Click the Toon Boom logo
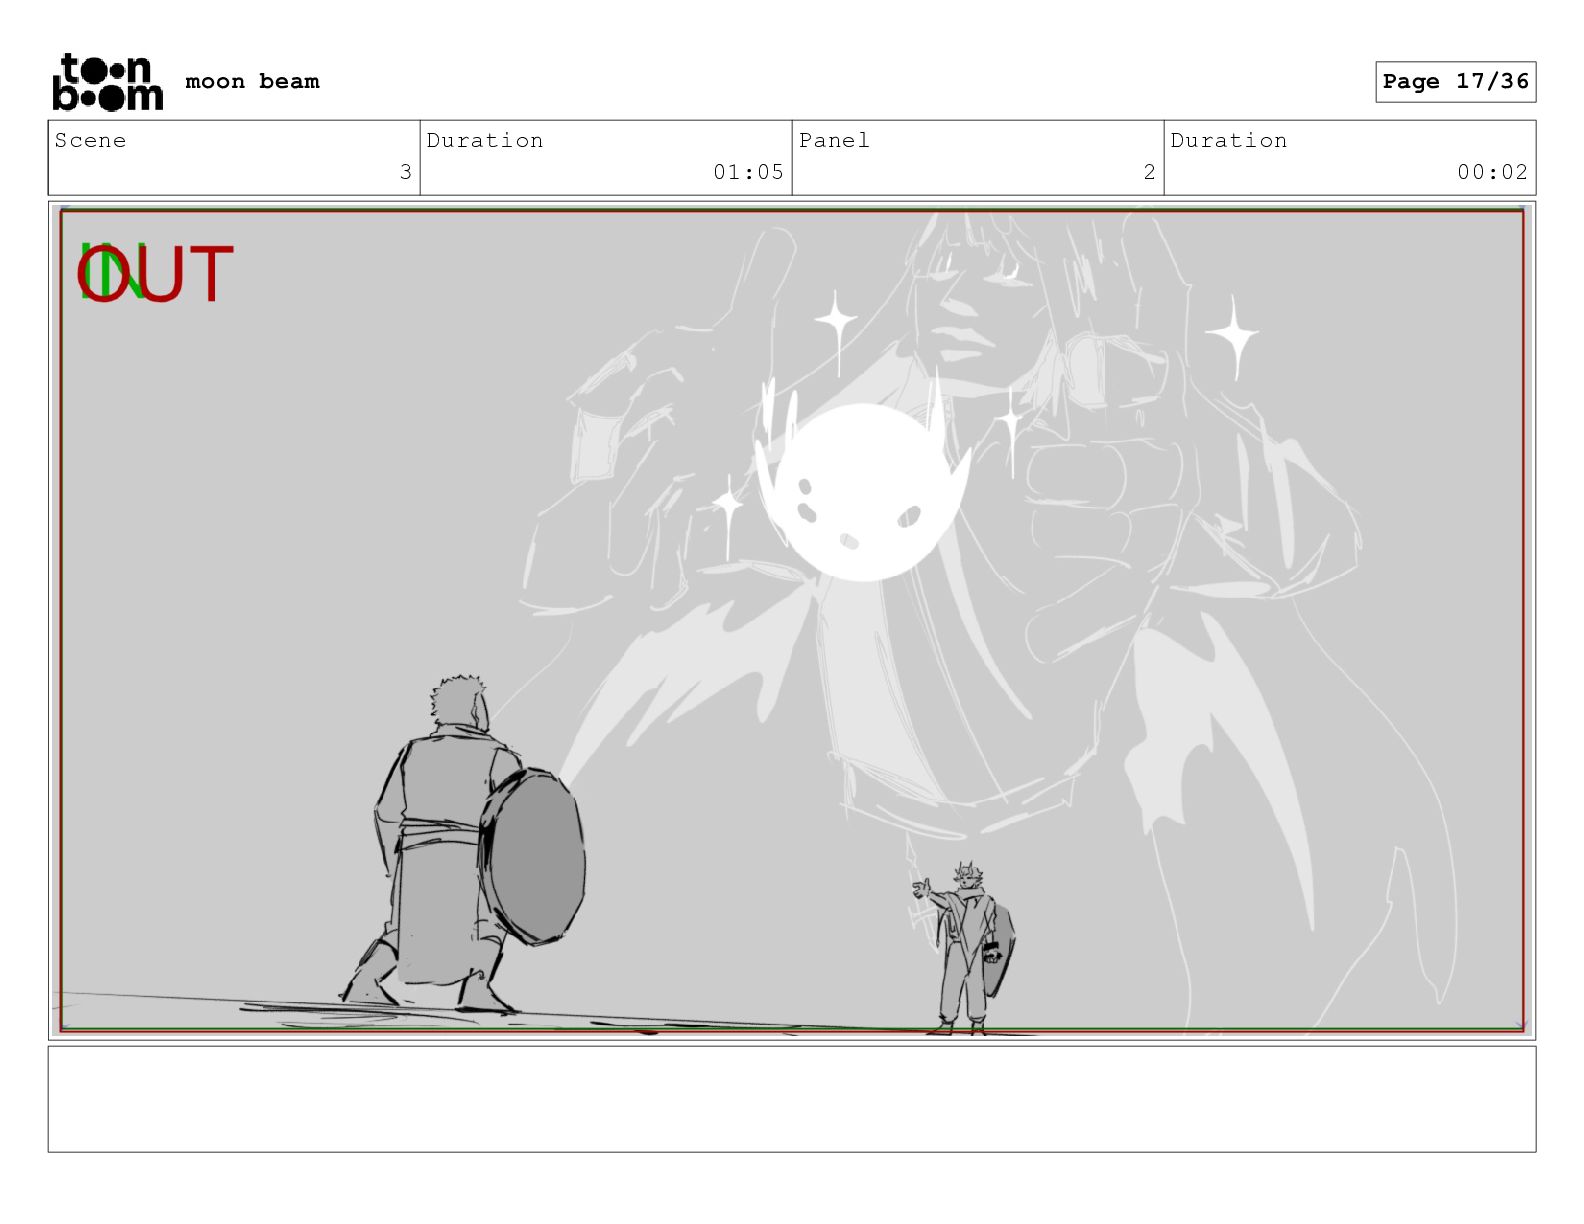The image size is (1584, 1224). click(107, 81)
